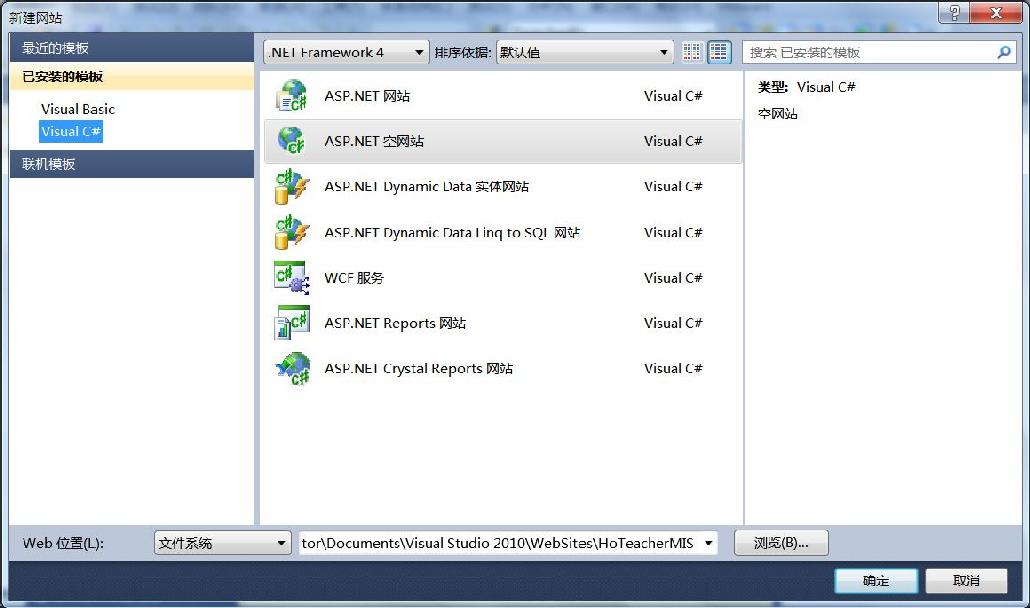
Task: Open the 已安装的模板 section
Action: coord(132,76)
